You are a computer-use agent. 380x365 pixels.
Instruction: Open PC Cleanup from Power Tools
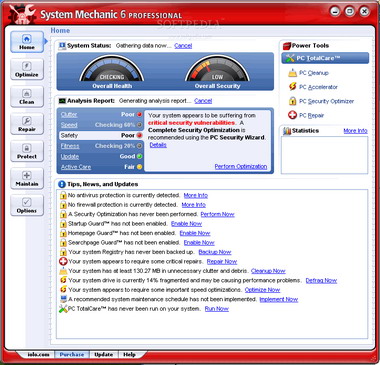314,73
